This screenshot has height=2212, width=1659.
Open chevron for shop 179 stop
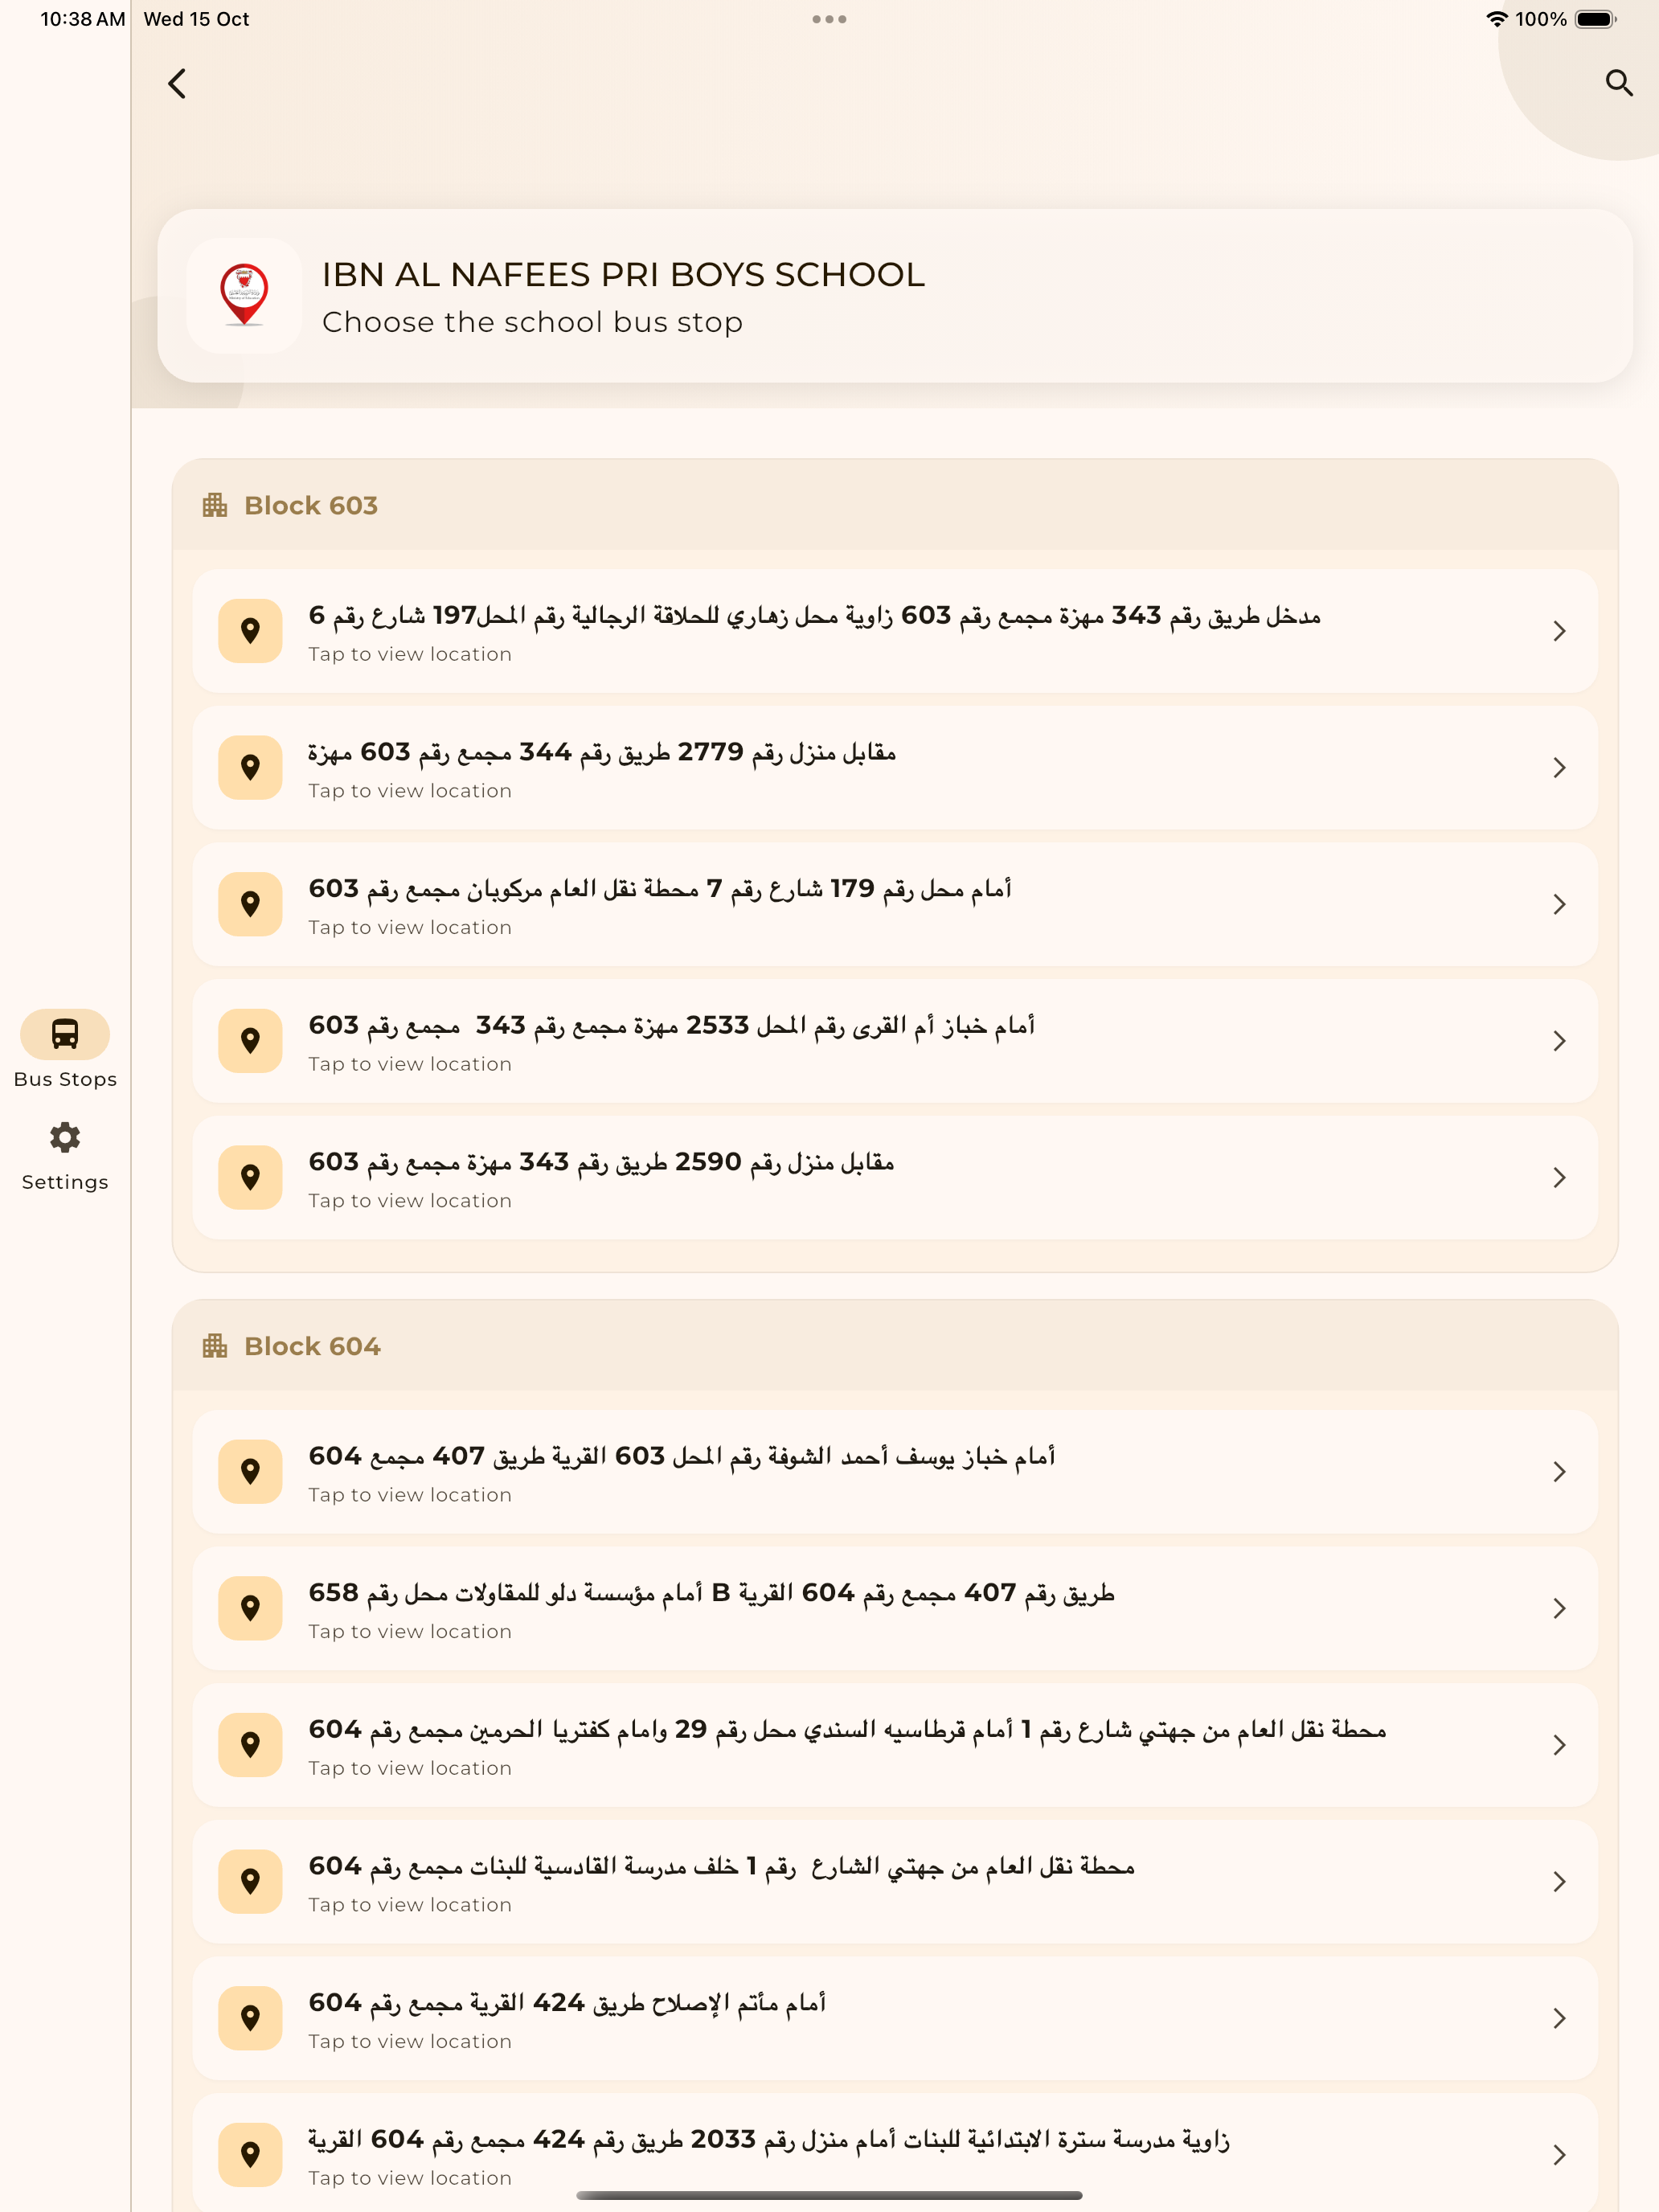1559,905
